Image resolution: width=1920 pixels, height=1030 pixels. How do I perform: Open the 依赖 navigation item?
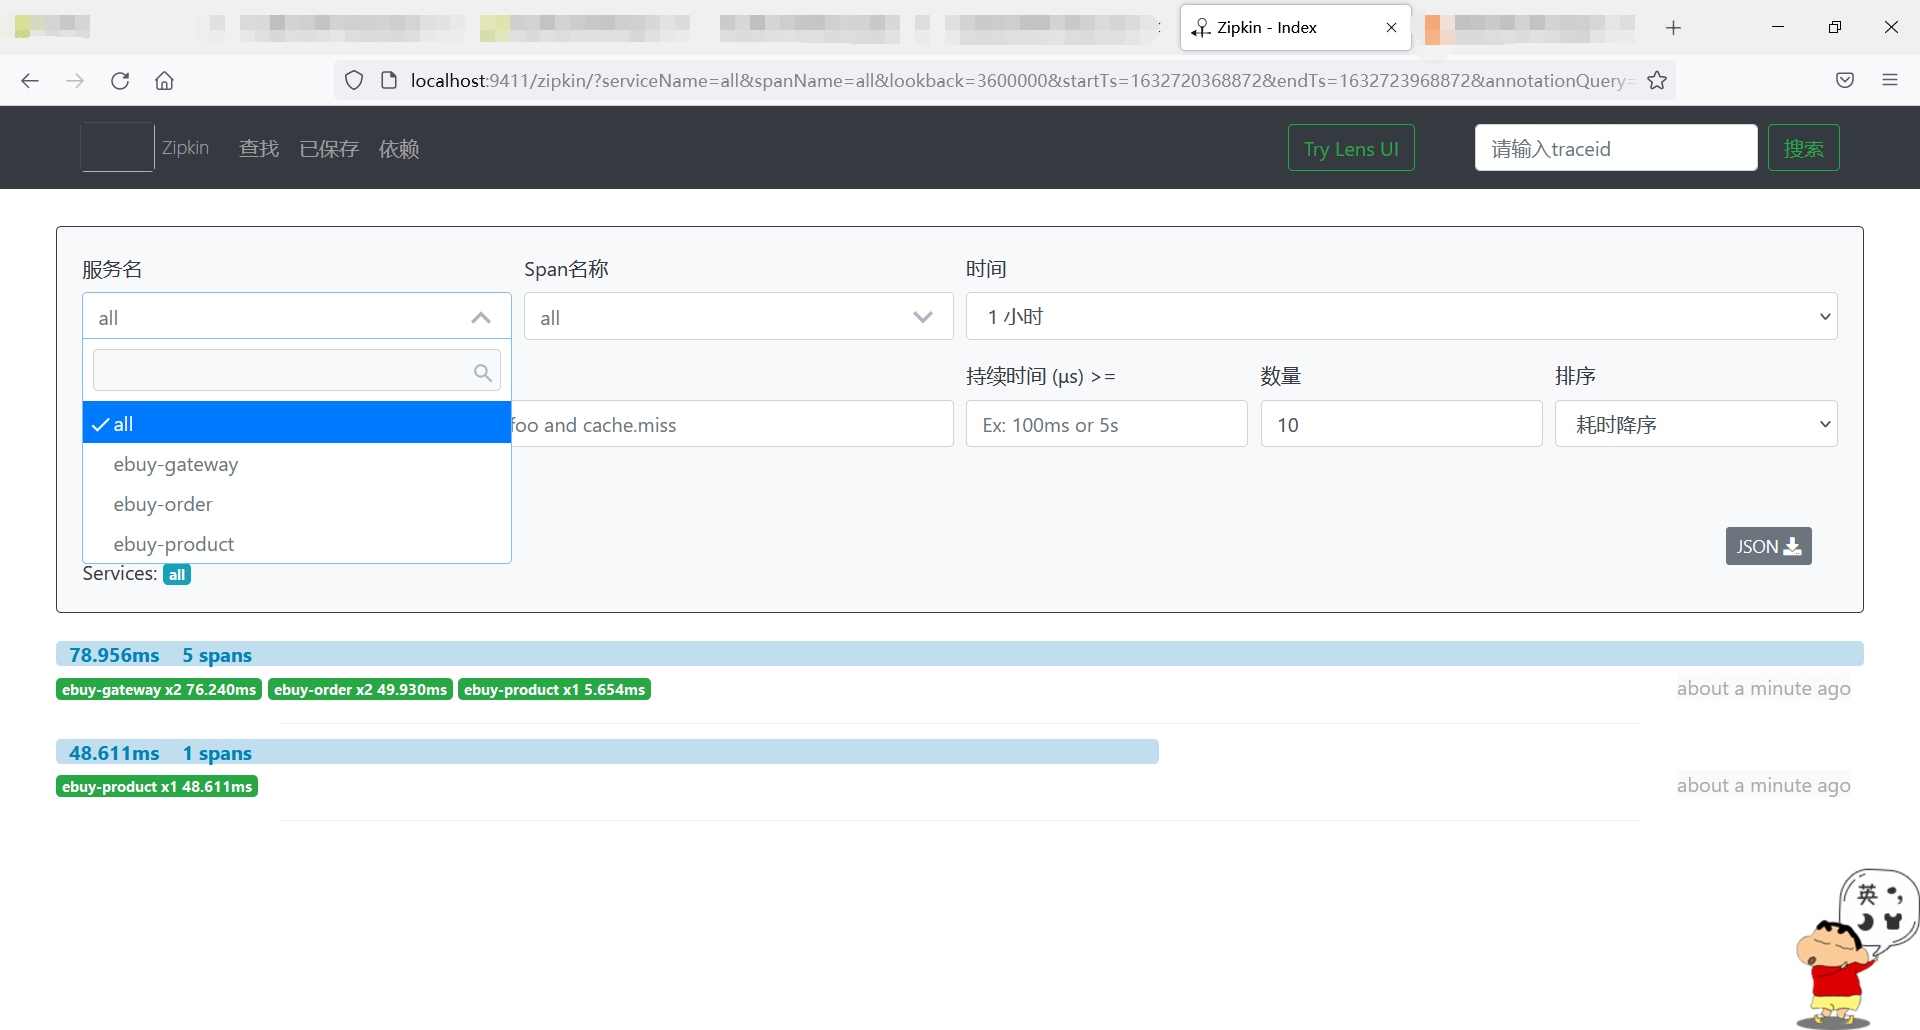click(x=399, y=149)
